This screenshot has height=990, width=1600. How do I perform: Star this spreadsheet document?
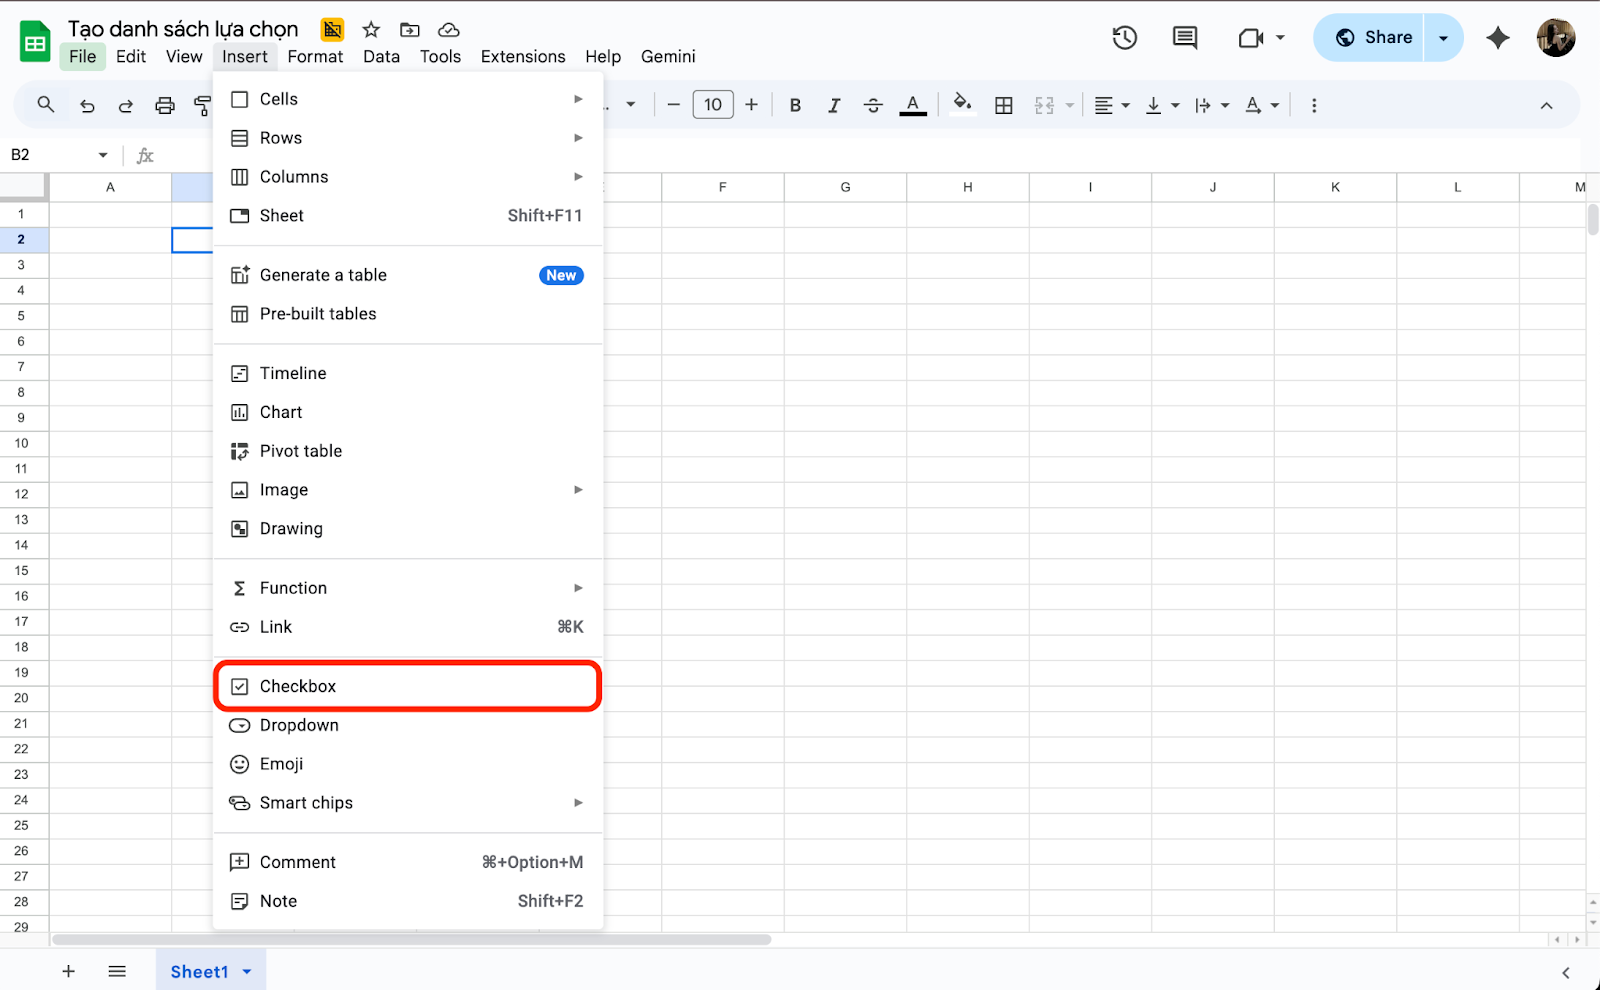(x=371, y=30)
